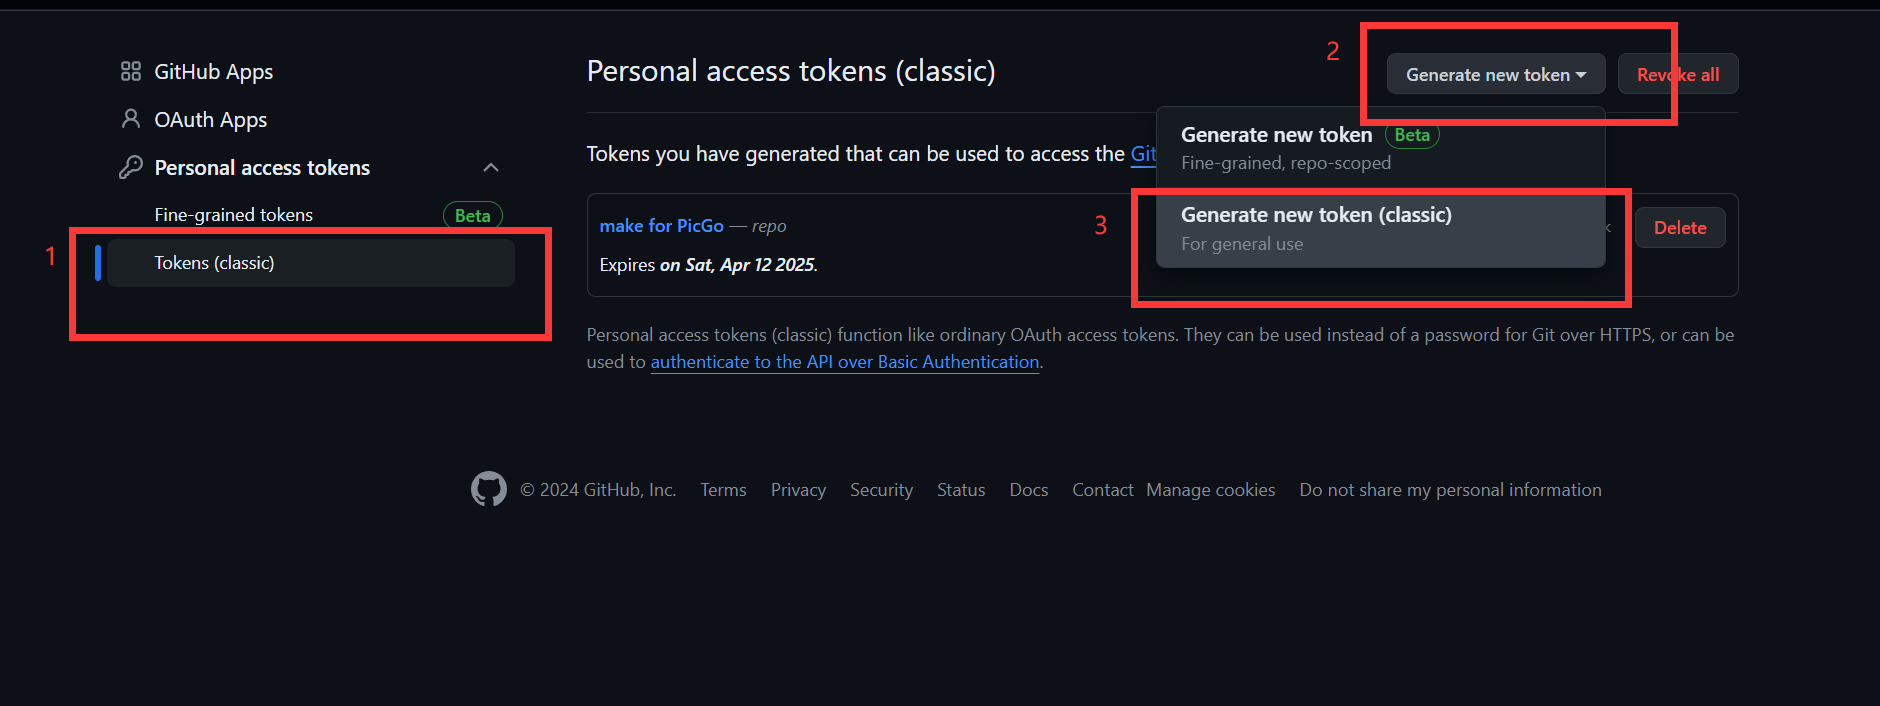
Task: Click the Personal access tokens key icon
Action: click(131, 167)
